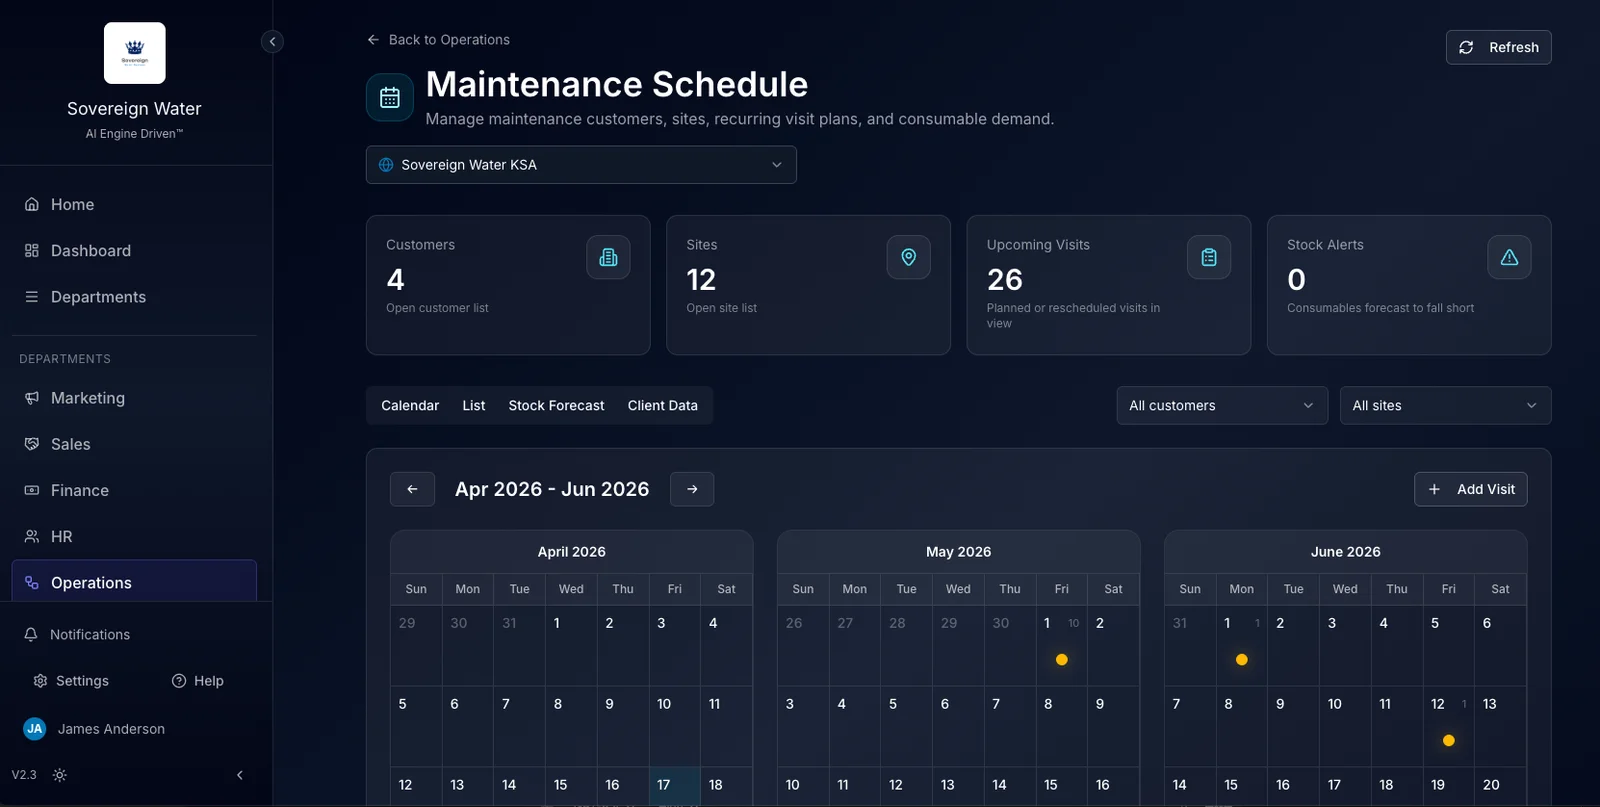Expand the All sites filter
Image resolution: width=1600 pixels, height=807 pixels.
(1445, 405)
